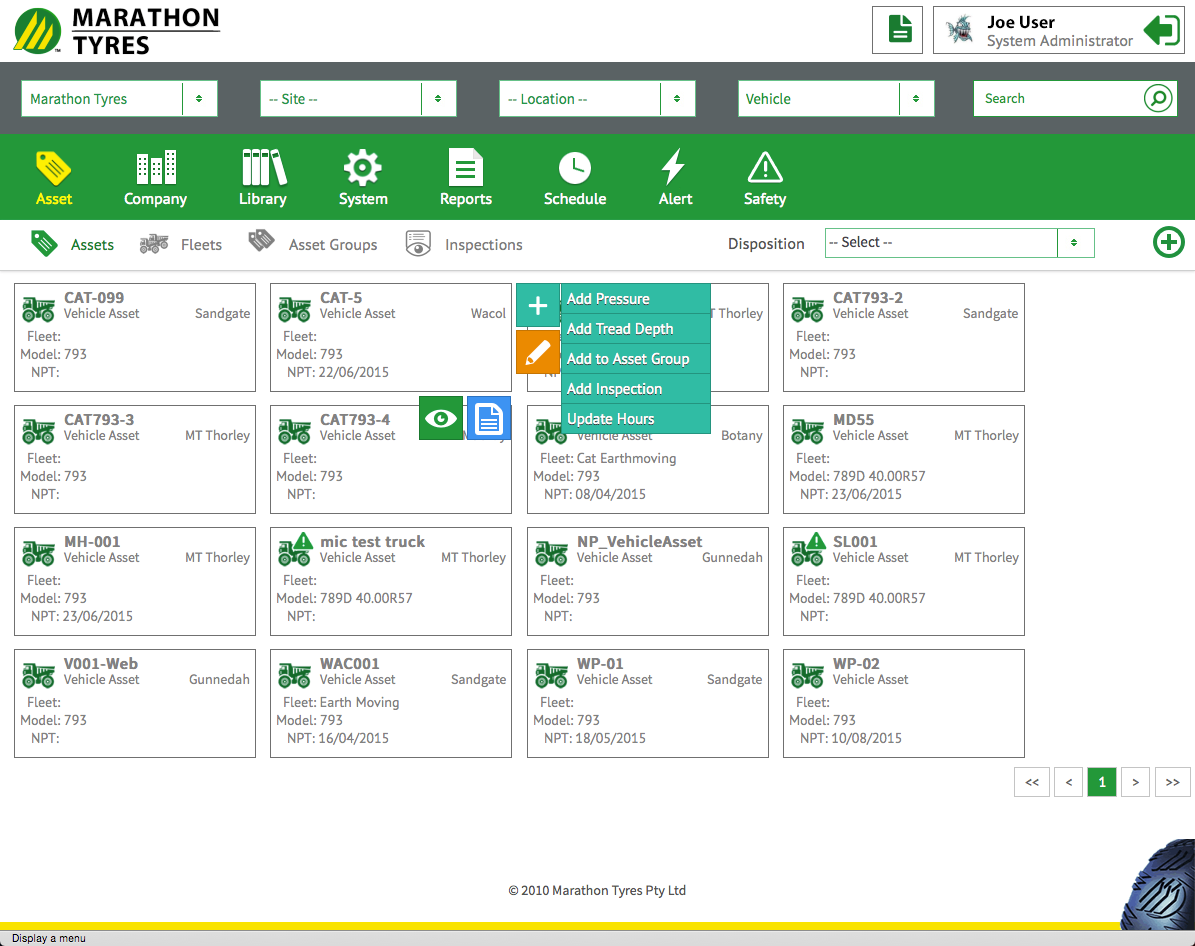
Task: Select Add Pressure from the popup menu
Action: click(608, 299)
